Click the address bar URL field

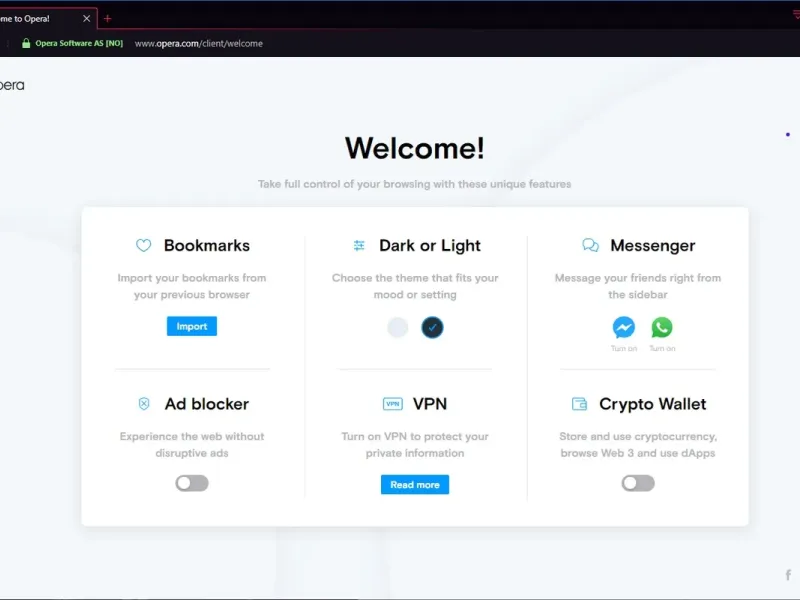coord(198,43)
